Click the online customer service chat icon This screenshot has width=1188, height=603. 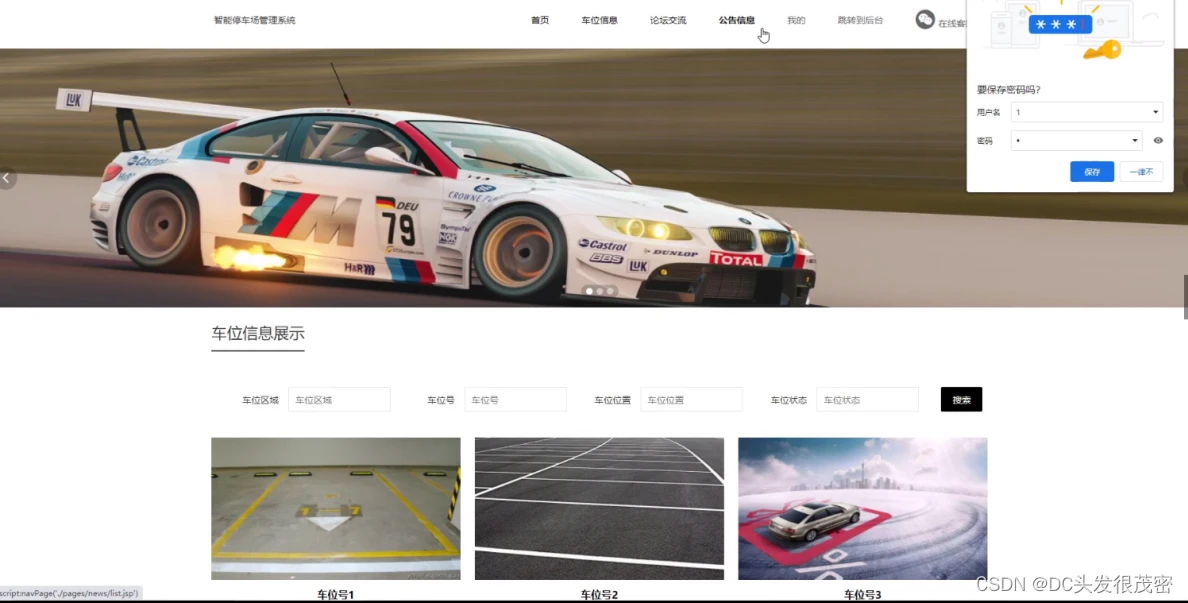(925, 20)
